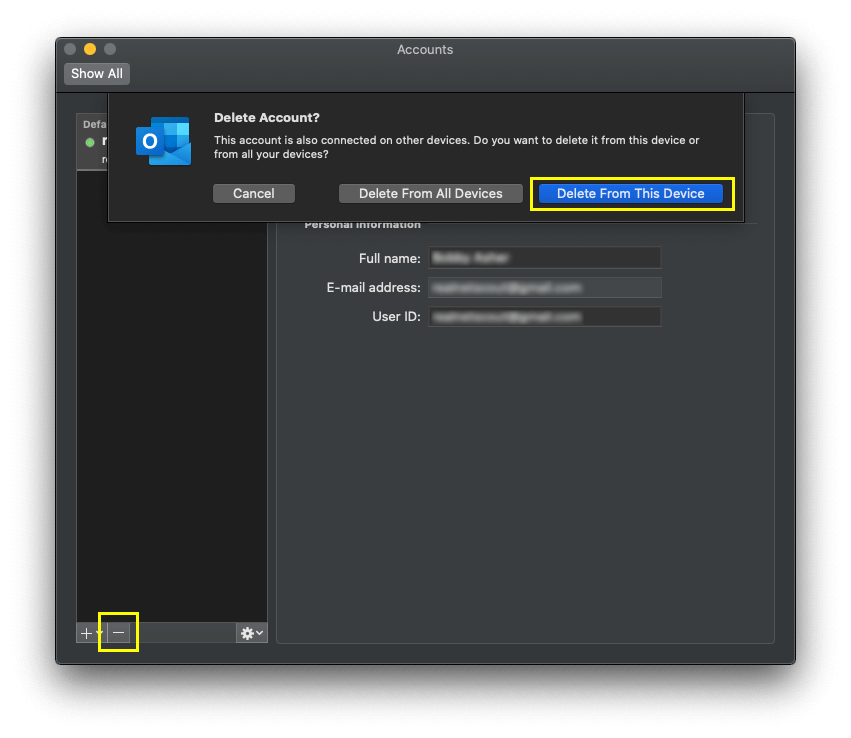Screen dimensions: 851x738
Task: Click Delete From This Device button
Action: (630, 194)
